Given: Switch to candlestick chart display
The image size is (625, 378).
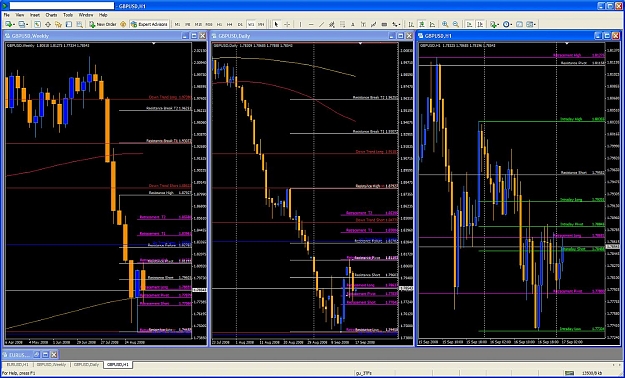Looking at the screenshot, I should click(421, 24).
